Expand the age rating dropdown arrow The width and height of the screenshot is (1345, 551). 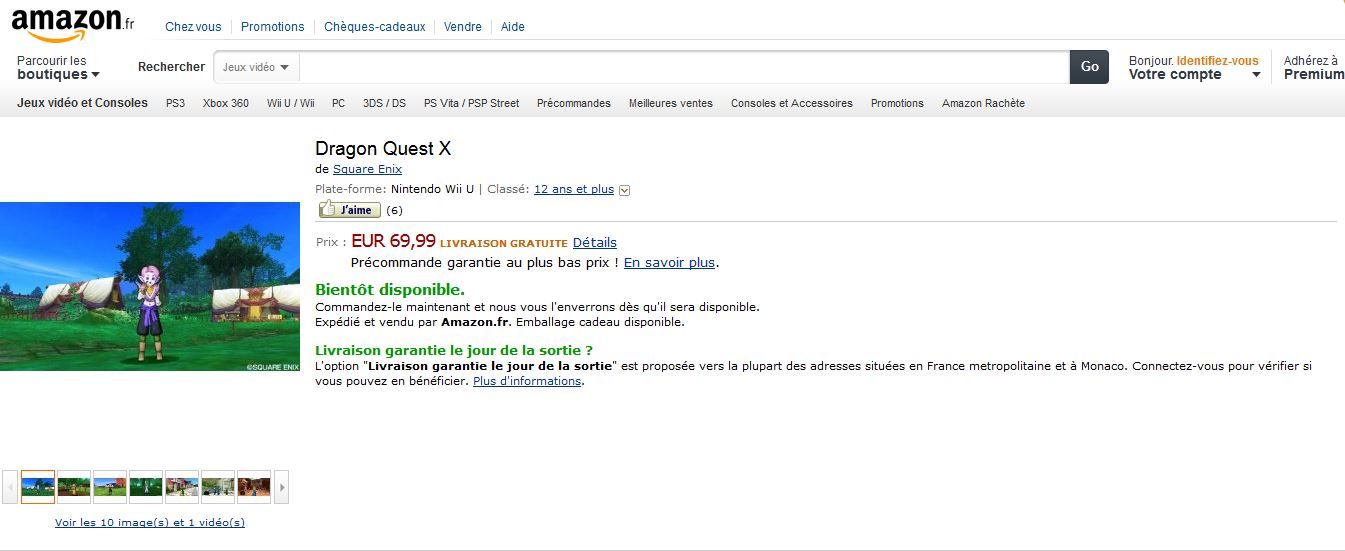[625, 190]
